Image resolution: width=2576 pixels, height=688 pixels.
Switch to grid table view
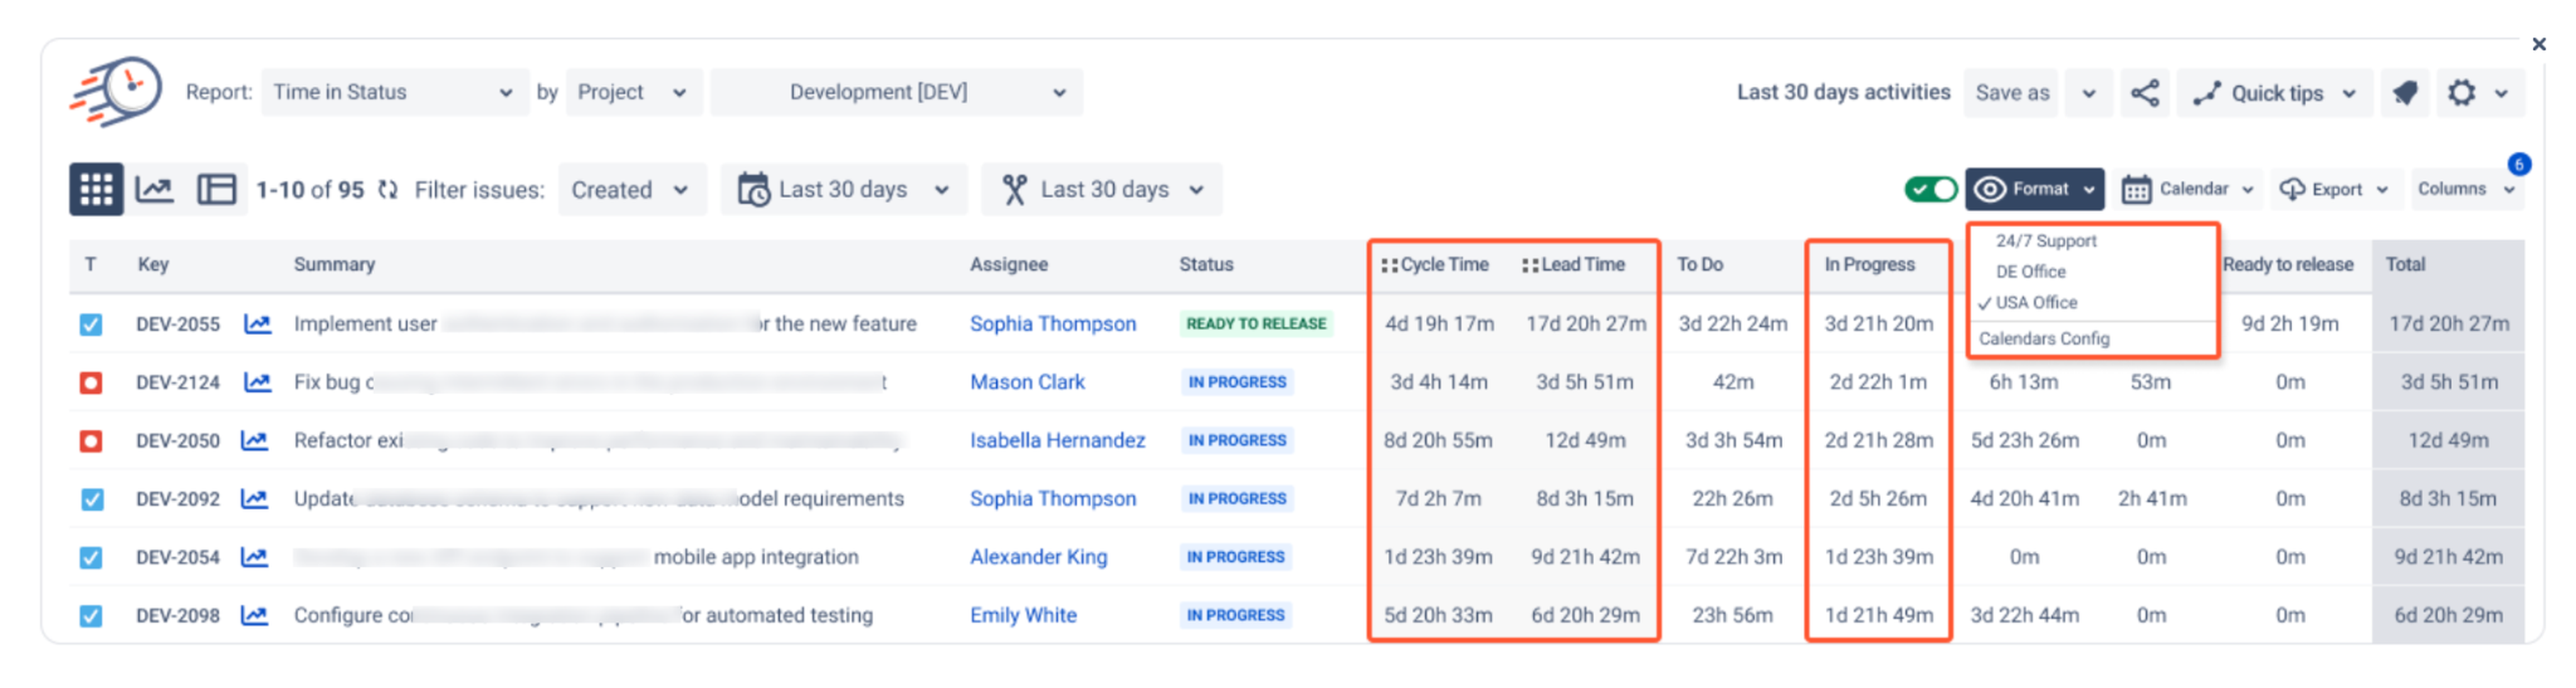click(x=96, y=189)
